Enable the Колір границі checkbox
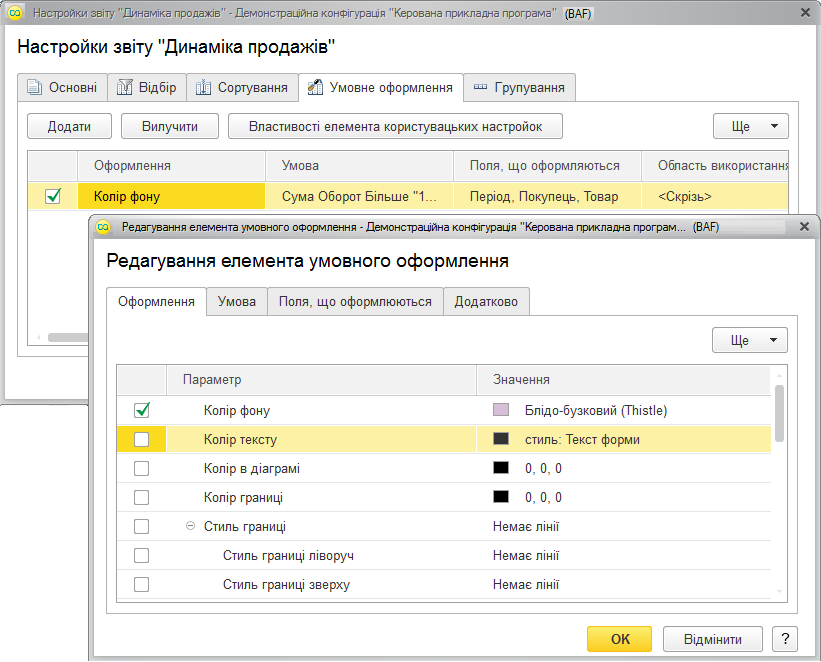Screen dimensions: 821x662 (x=141, y=497)
